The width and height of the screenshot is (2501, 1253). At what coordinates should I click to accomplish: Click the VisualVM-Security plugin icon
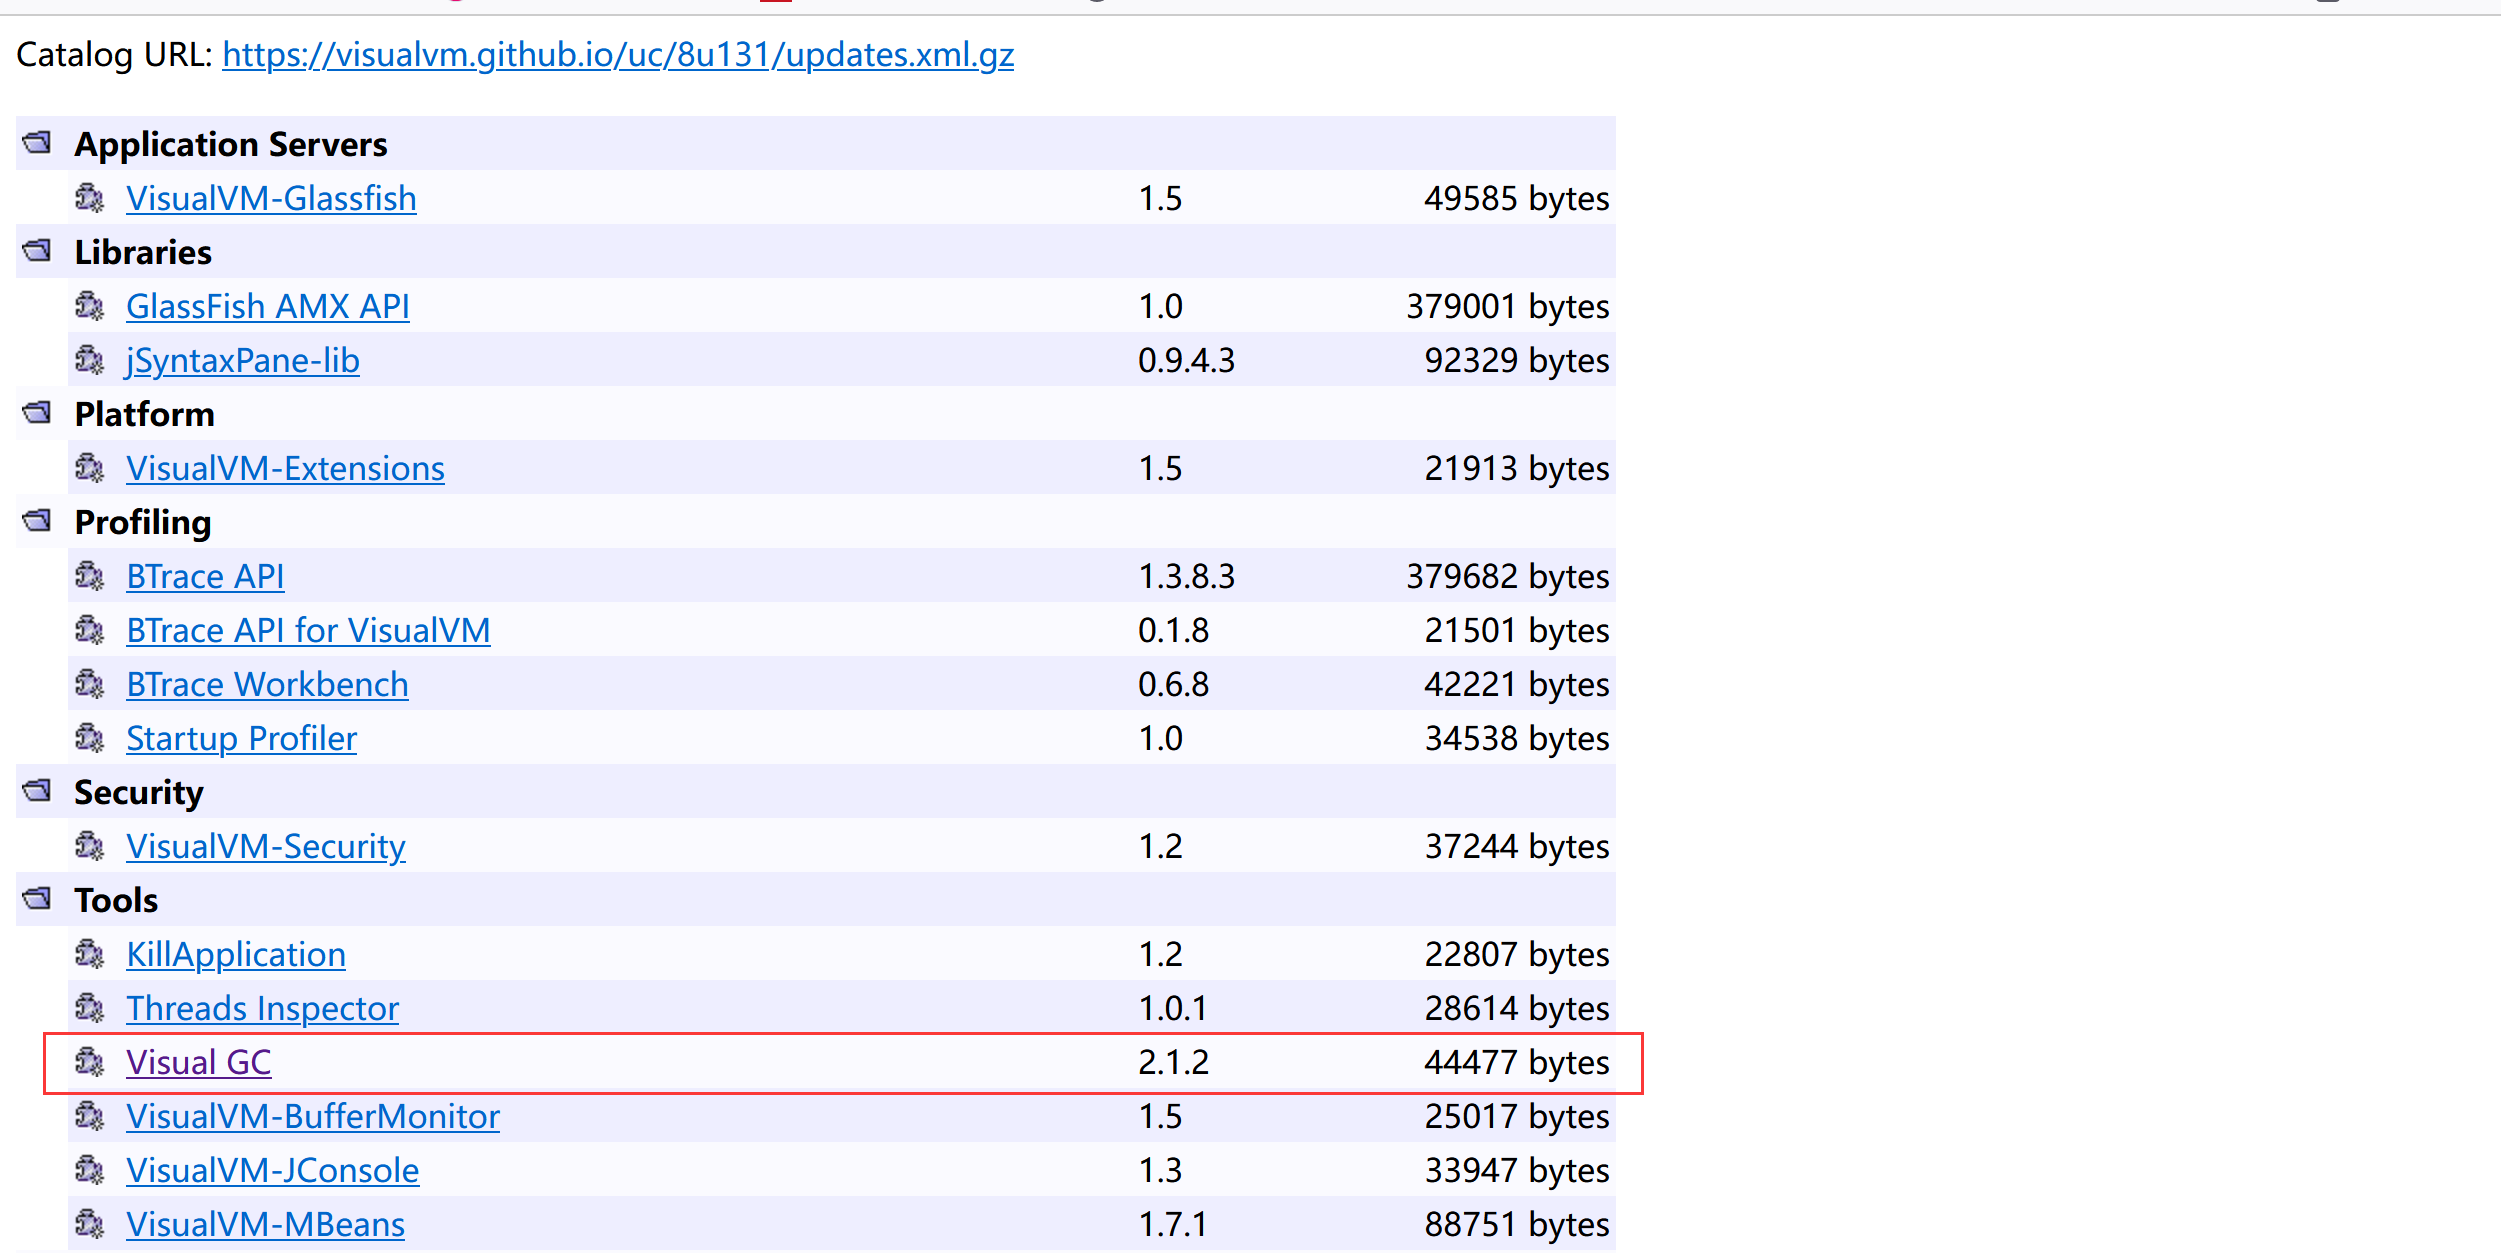[x=91, y=847]
